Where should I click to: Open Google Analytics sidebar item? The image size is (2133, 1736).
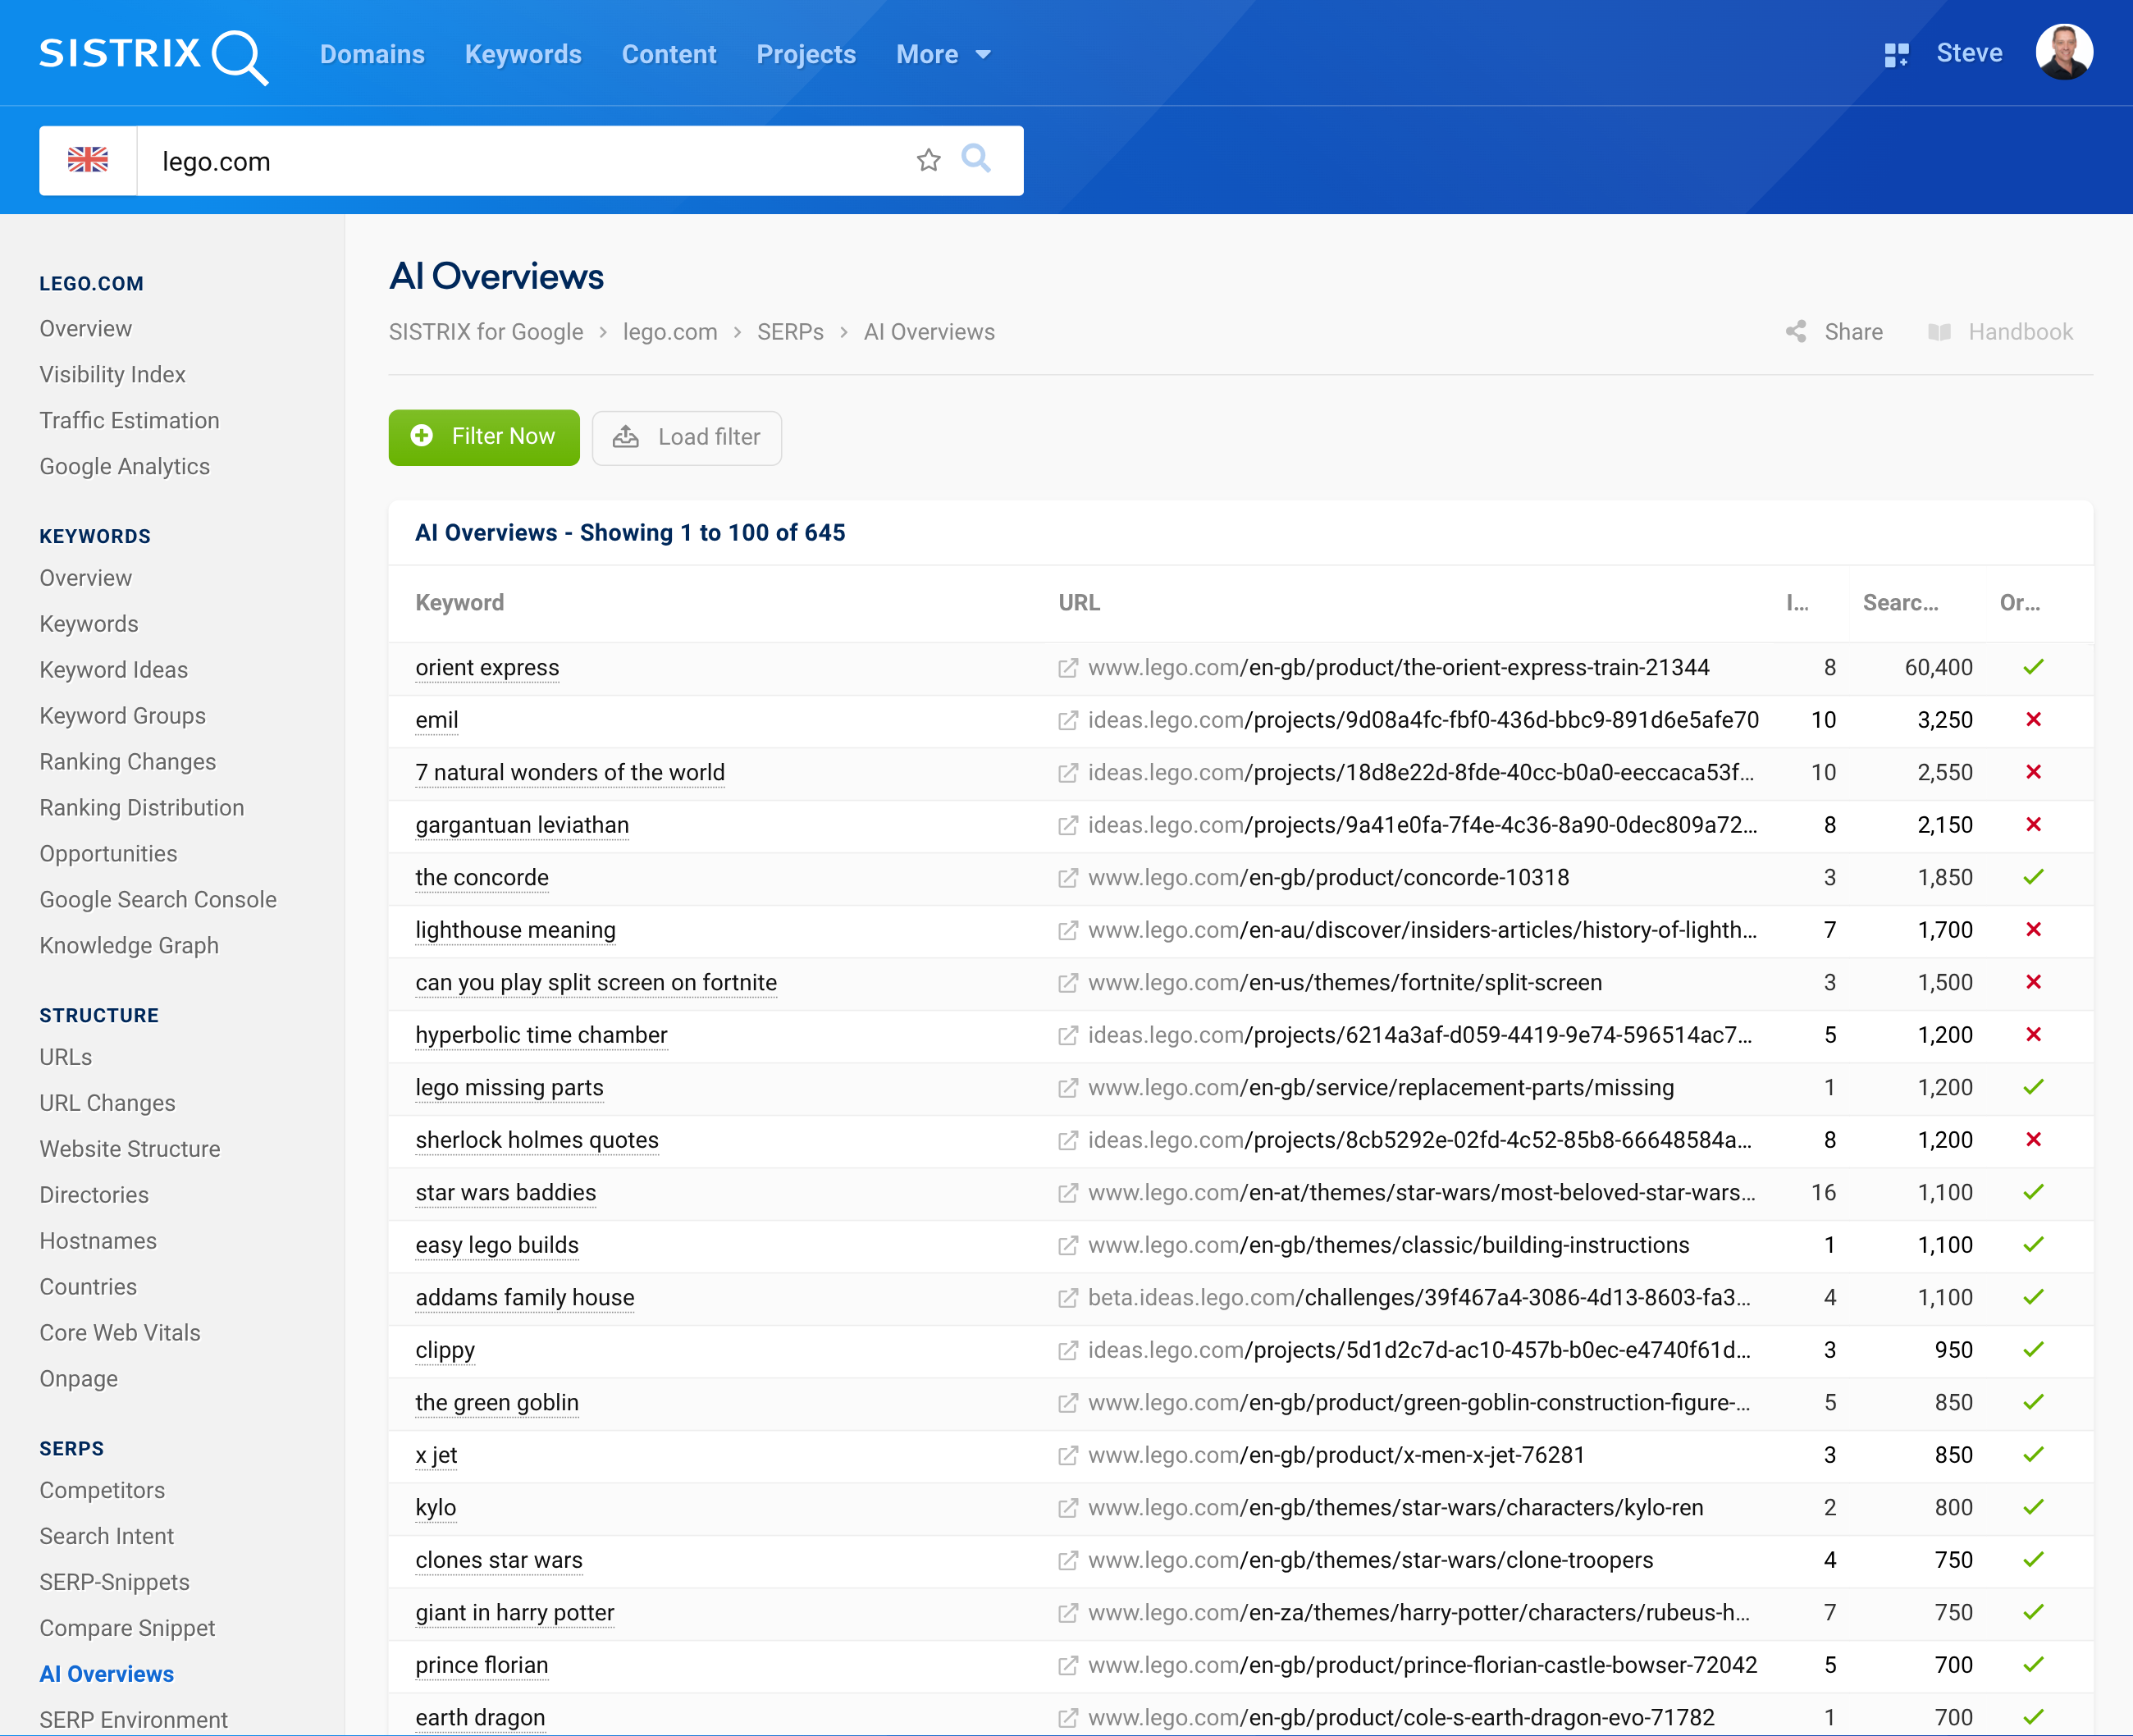125,467
